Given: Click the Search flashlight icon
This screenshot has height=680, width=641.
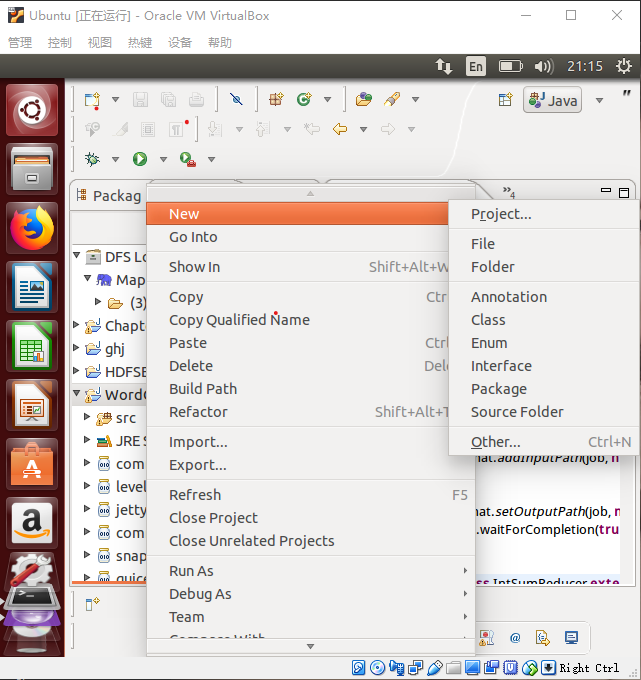Looking at the screenshot, I should [x=392, y=99].
